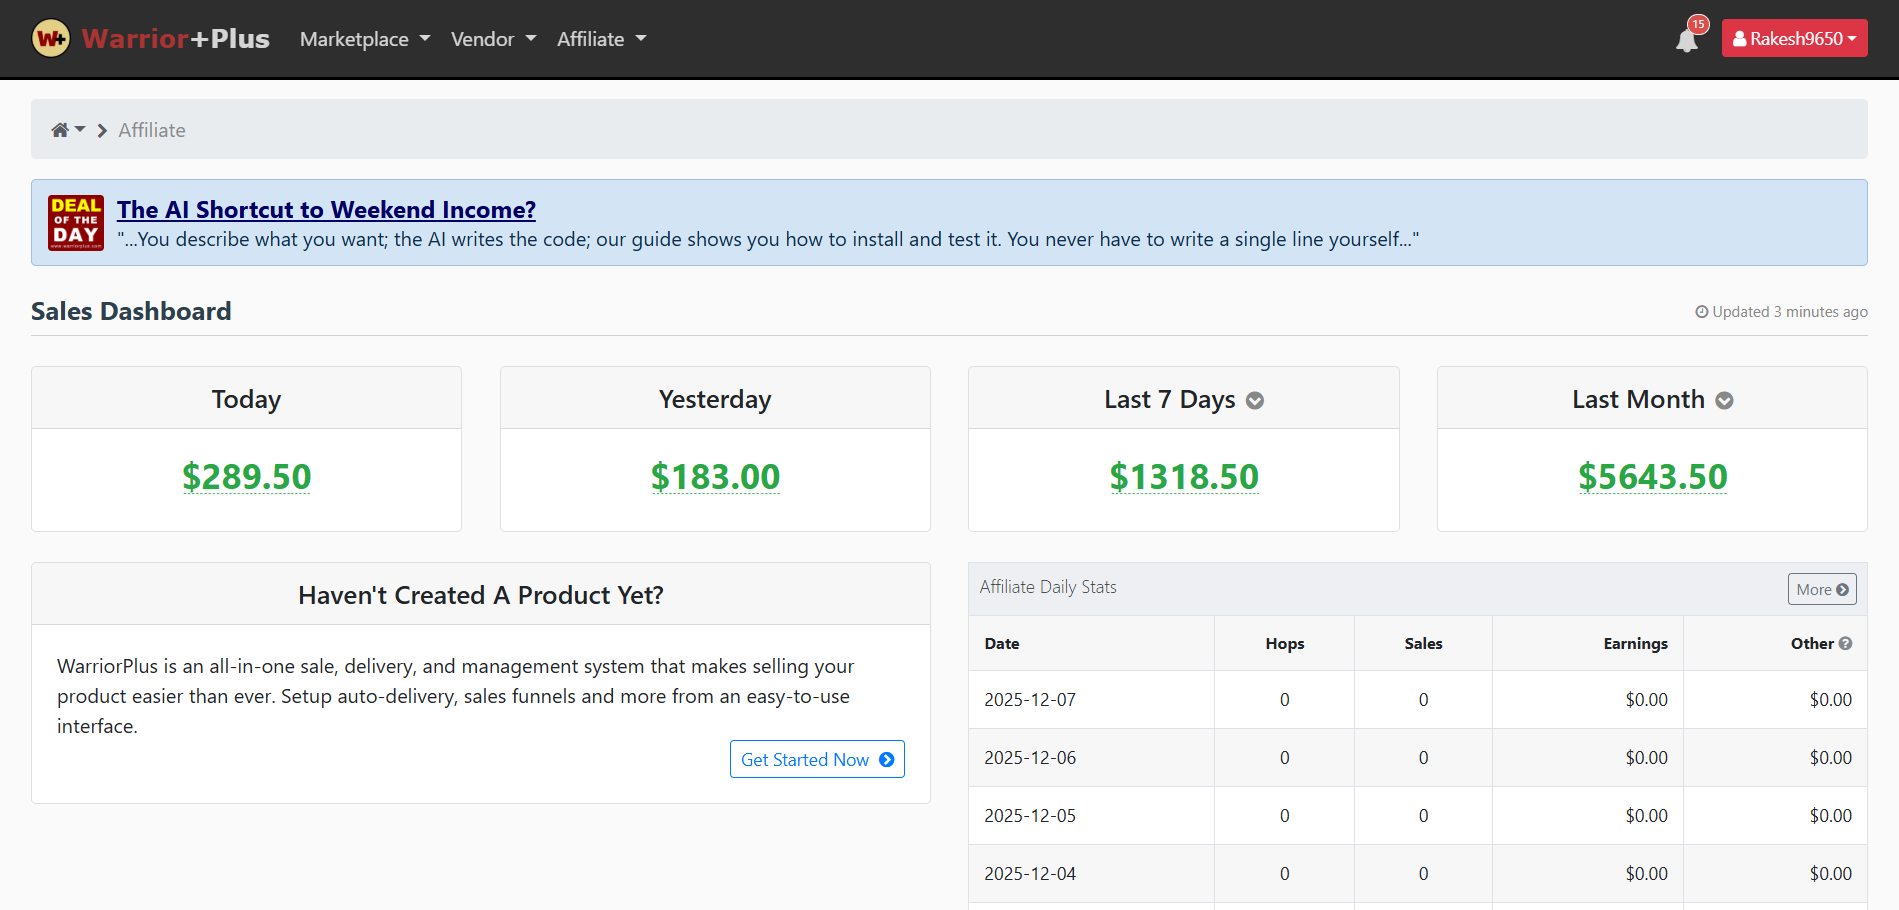Open the notifications bell icon
The height and width of the screenshot is (910, 1899).
pyautogui.click(x=1686, y=40)
